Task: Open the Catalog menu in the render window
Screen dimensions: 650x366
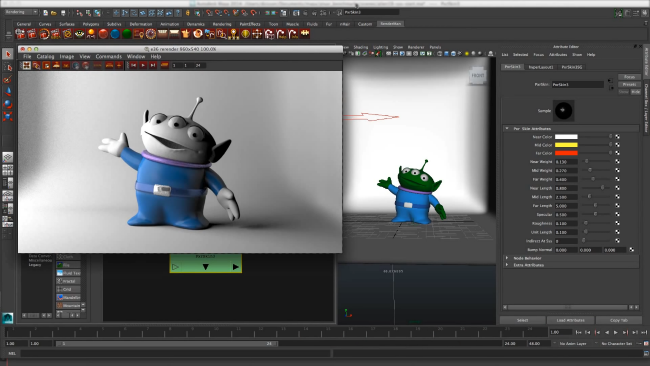Action: [45, 56]
